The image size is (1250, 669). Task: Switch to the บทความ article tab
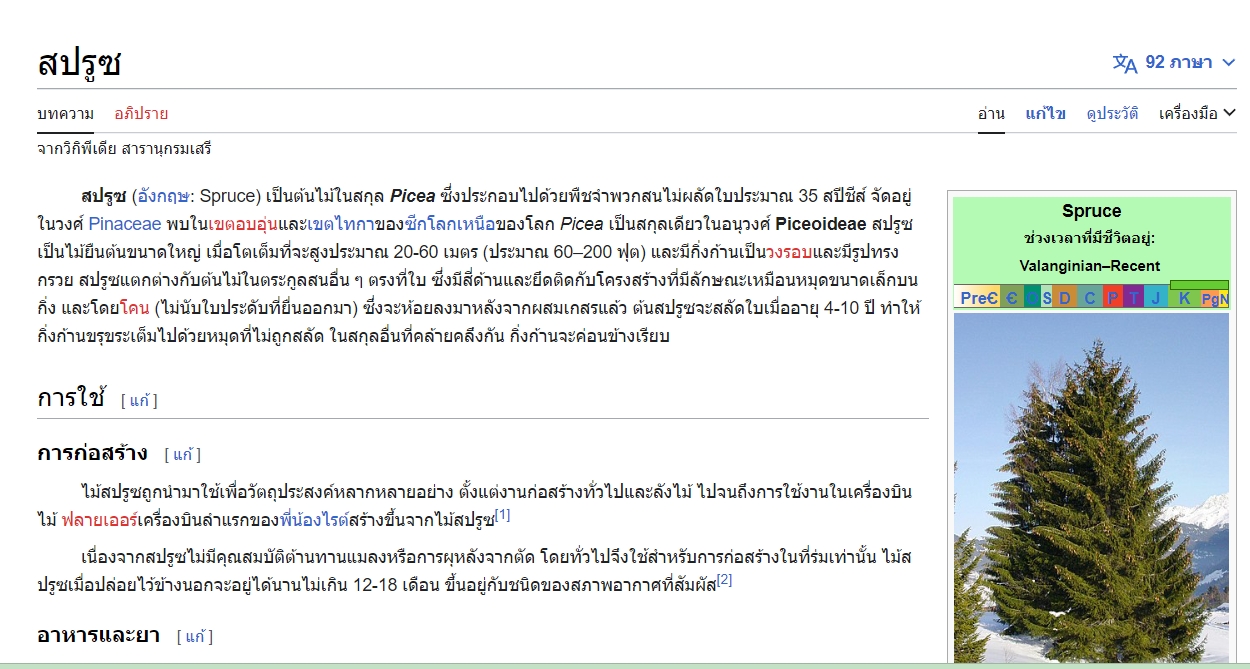point(65,113)
